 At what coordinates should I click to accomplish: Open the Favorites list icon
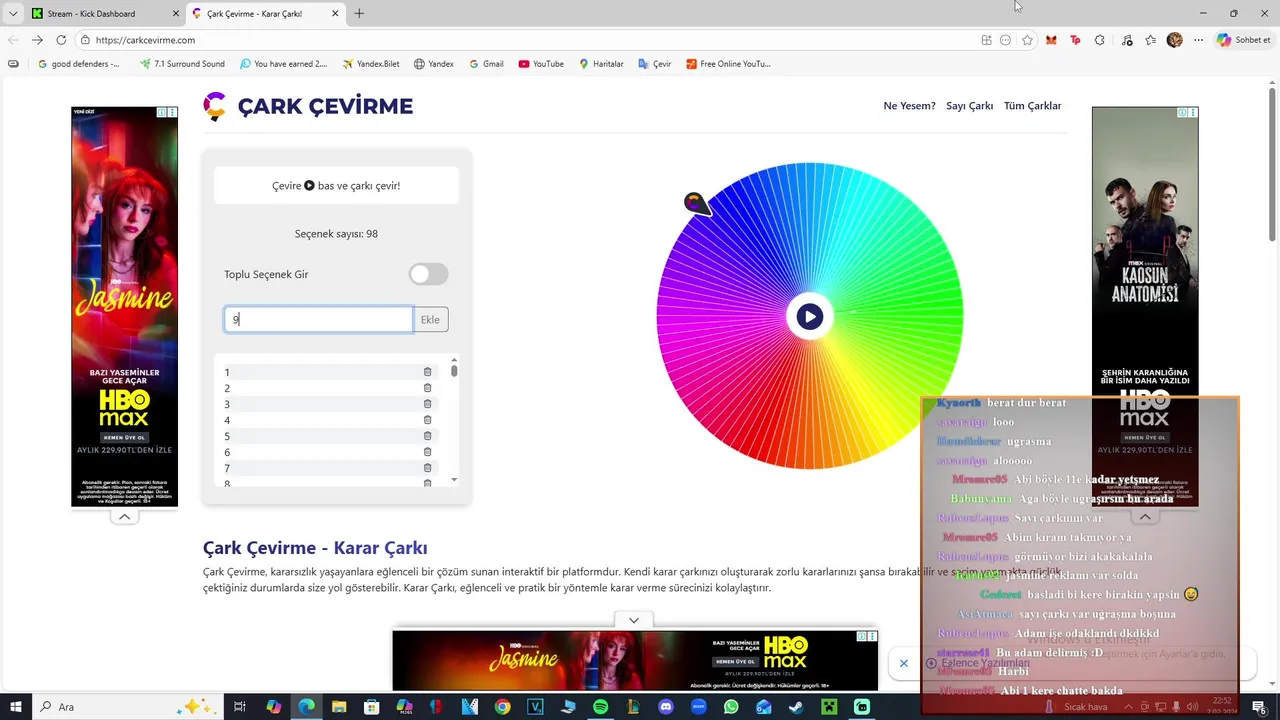1151,40
